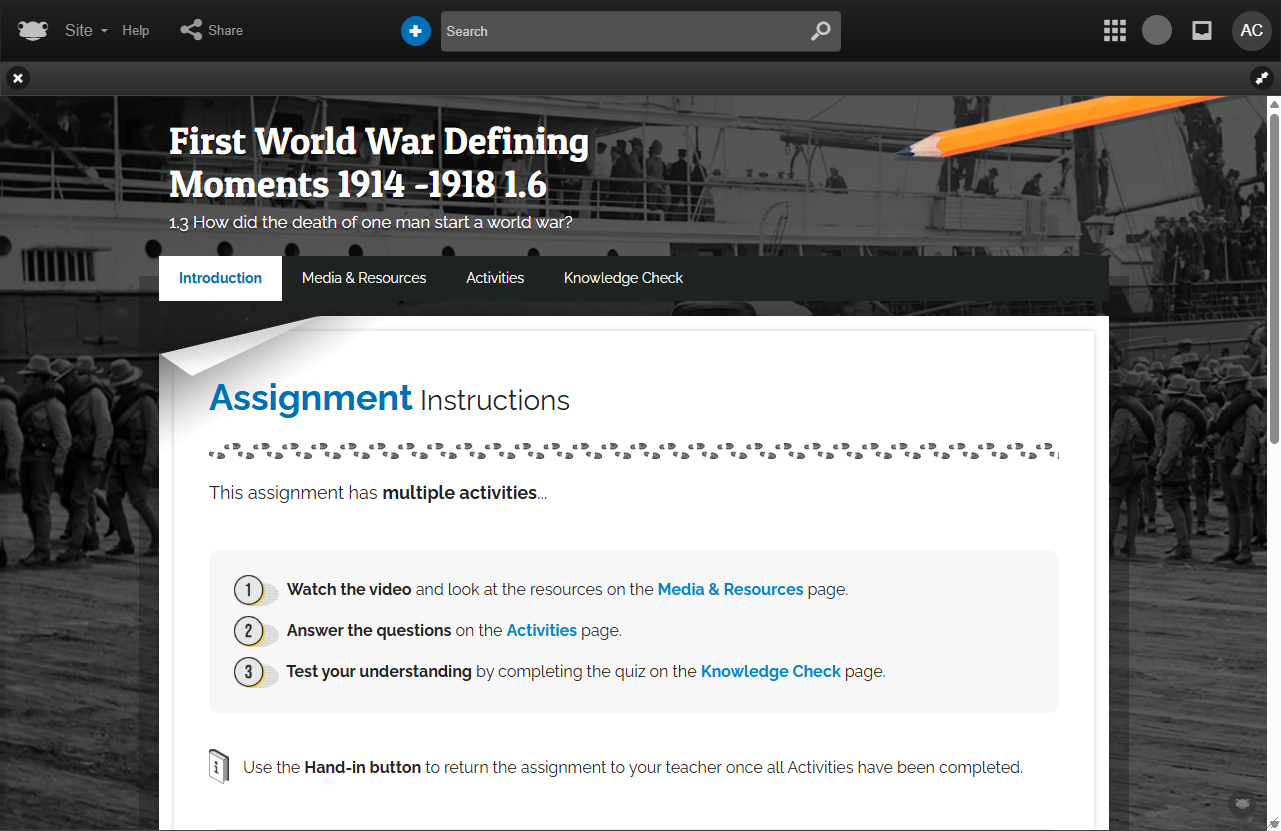Viewport: 1281px width, 831px height.
Task: Follow the Media & Resources link in step 1
Action: coord(730,590)
